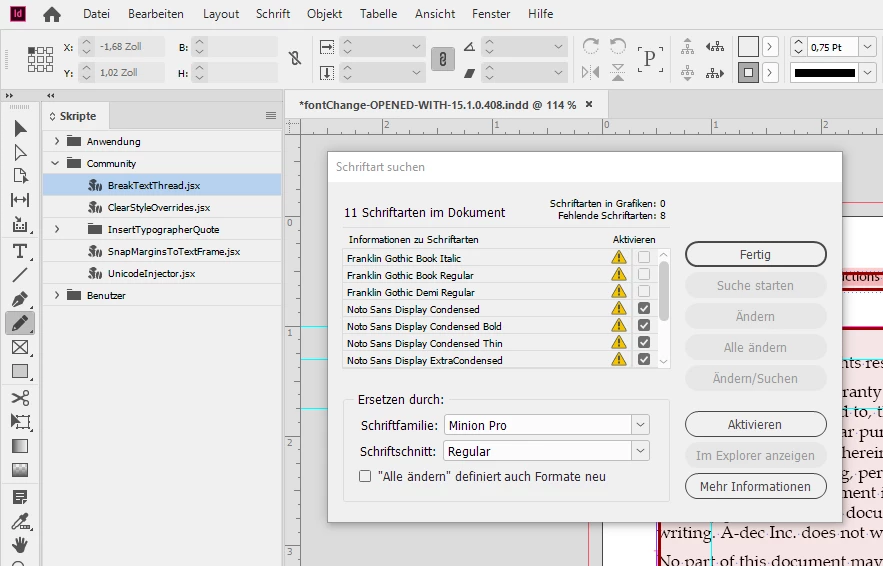Click rotate 90° clockwise icon
This screenshot has height=566, width=883.
pos(590,46)
